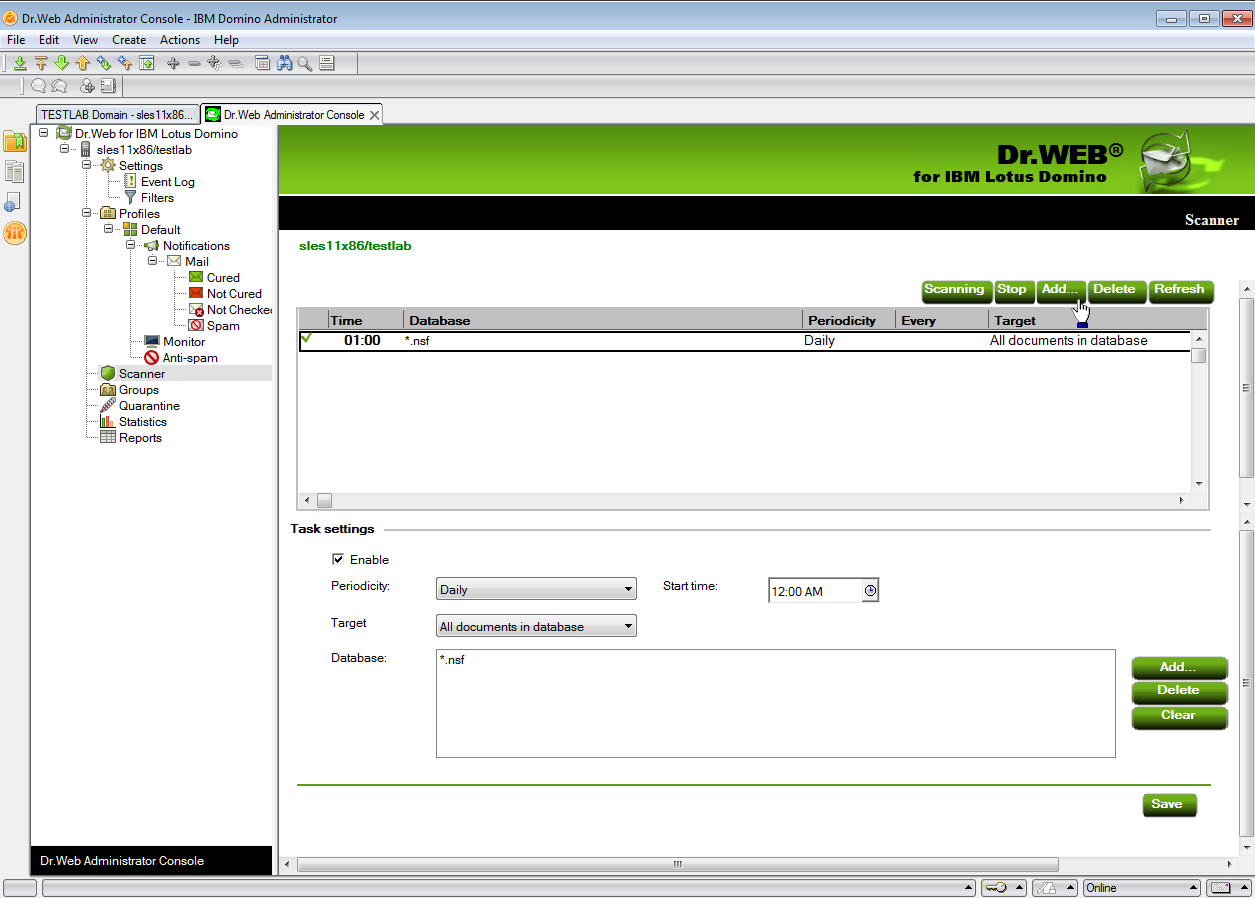Viewport: 1255px width, 898px height.
Task: Click the Stop button
Action: (1015, 290)
